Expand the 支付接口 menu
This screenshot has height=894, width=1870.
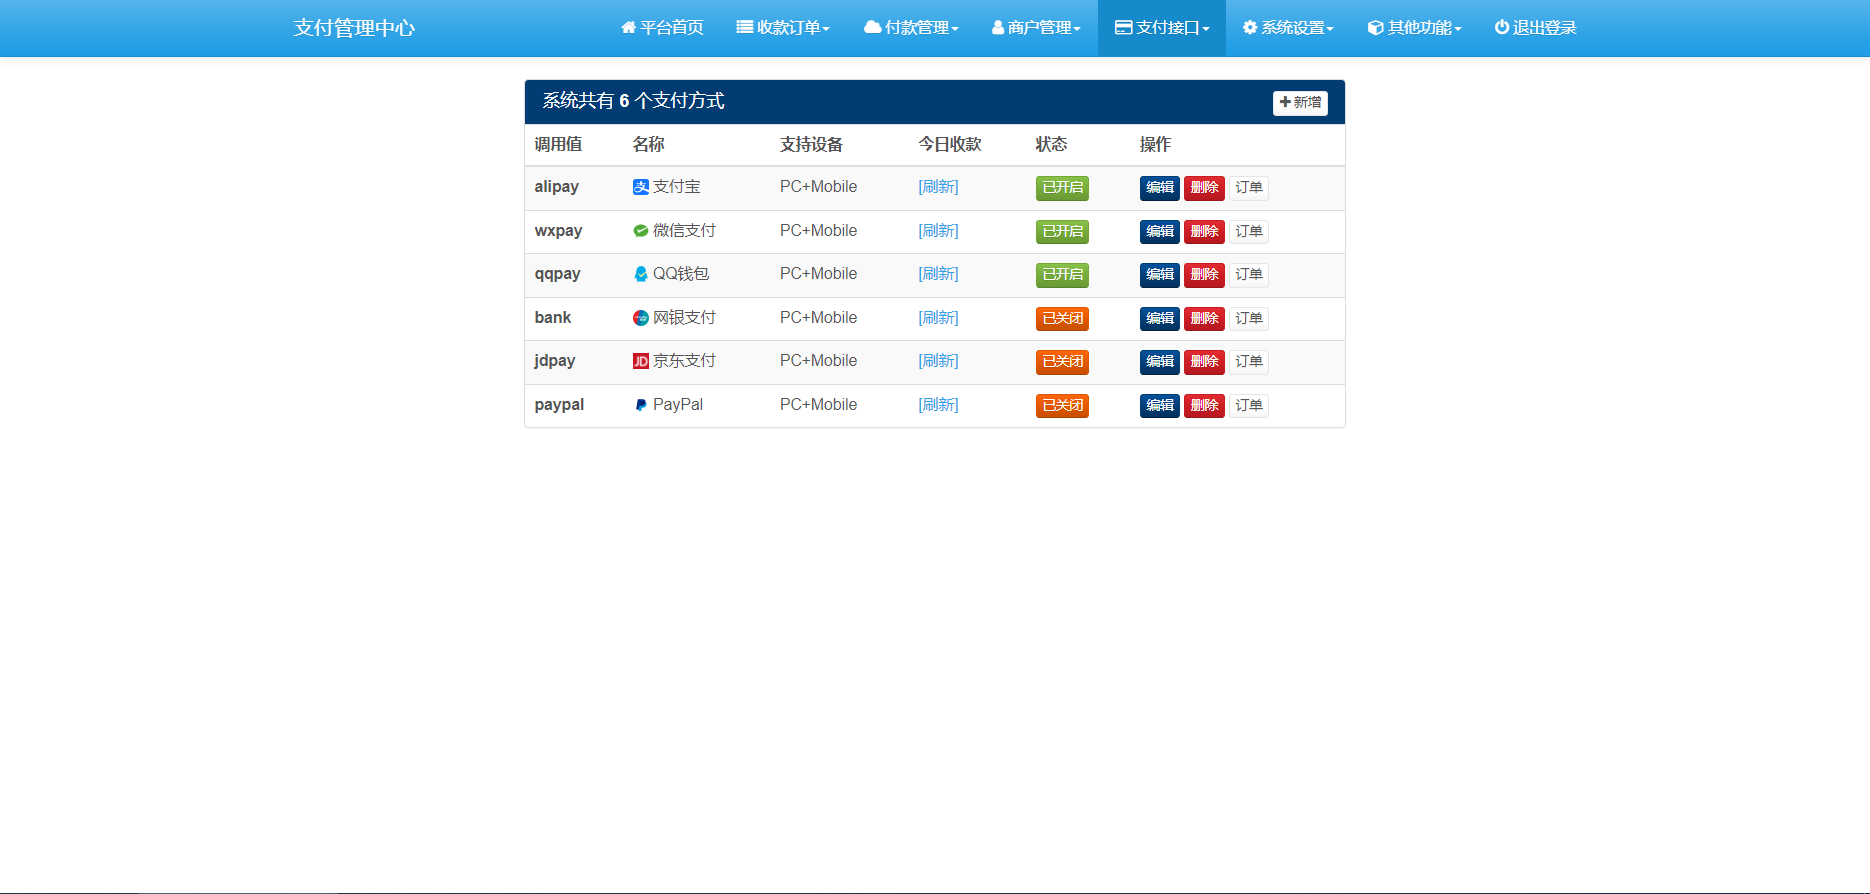pyautogui.click(x=1162, y=28)
